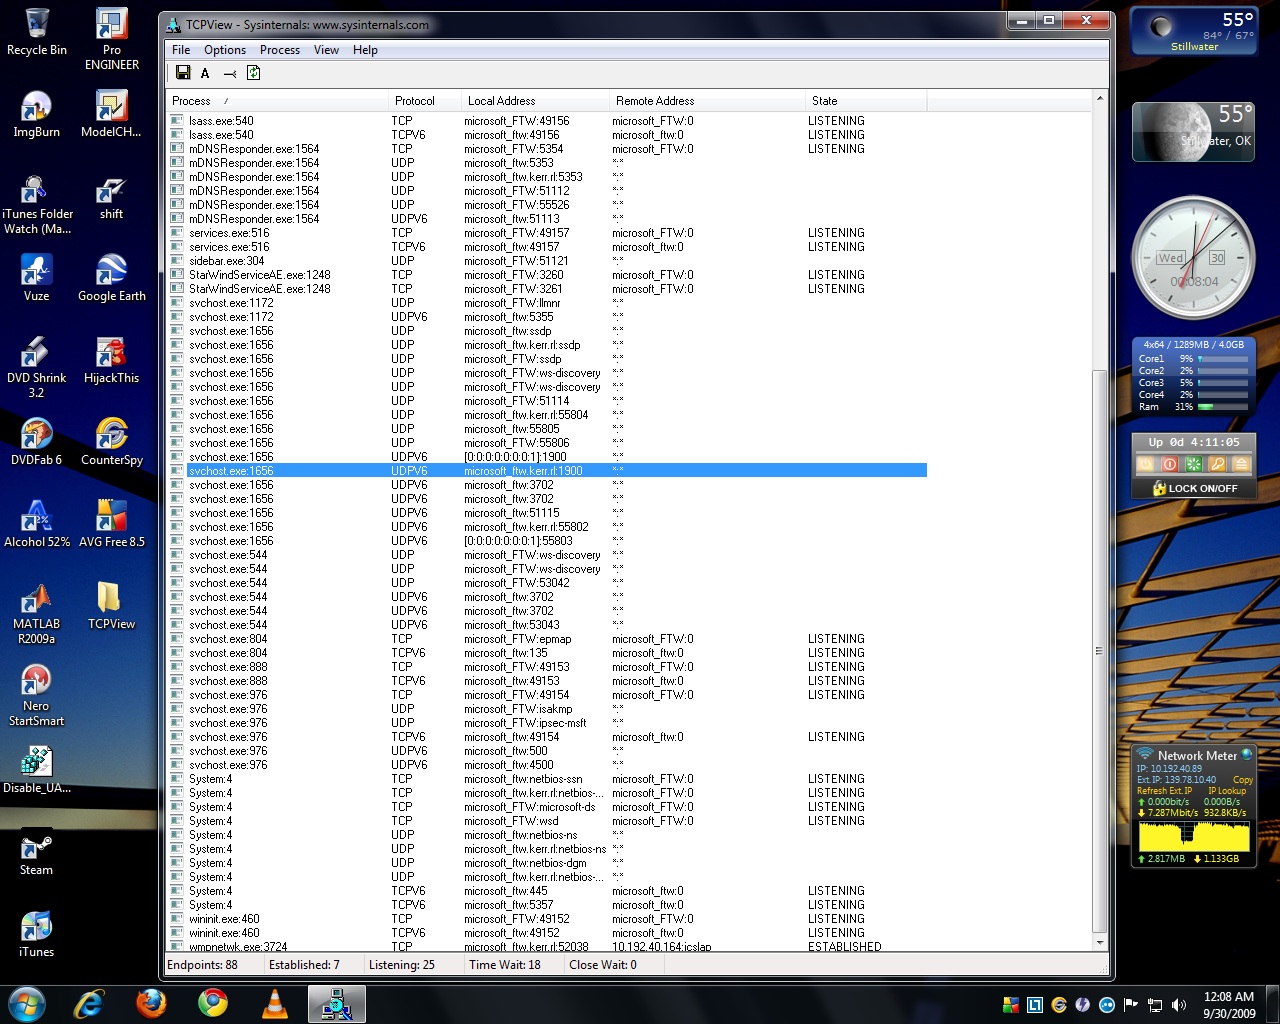
Task: Select the Save toolbar icon in TCPView
Action: [x=183, y=73]
